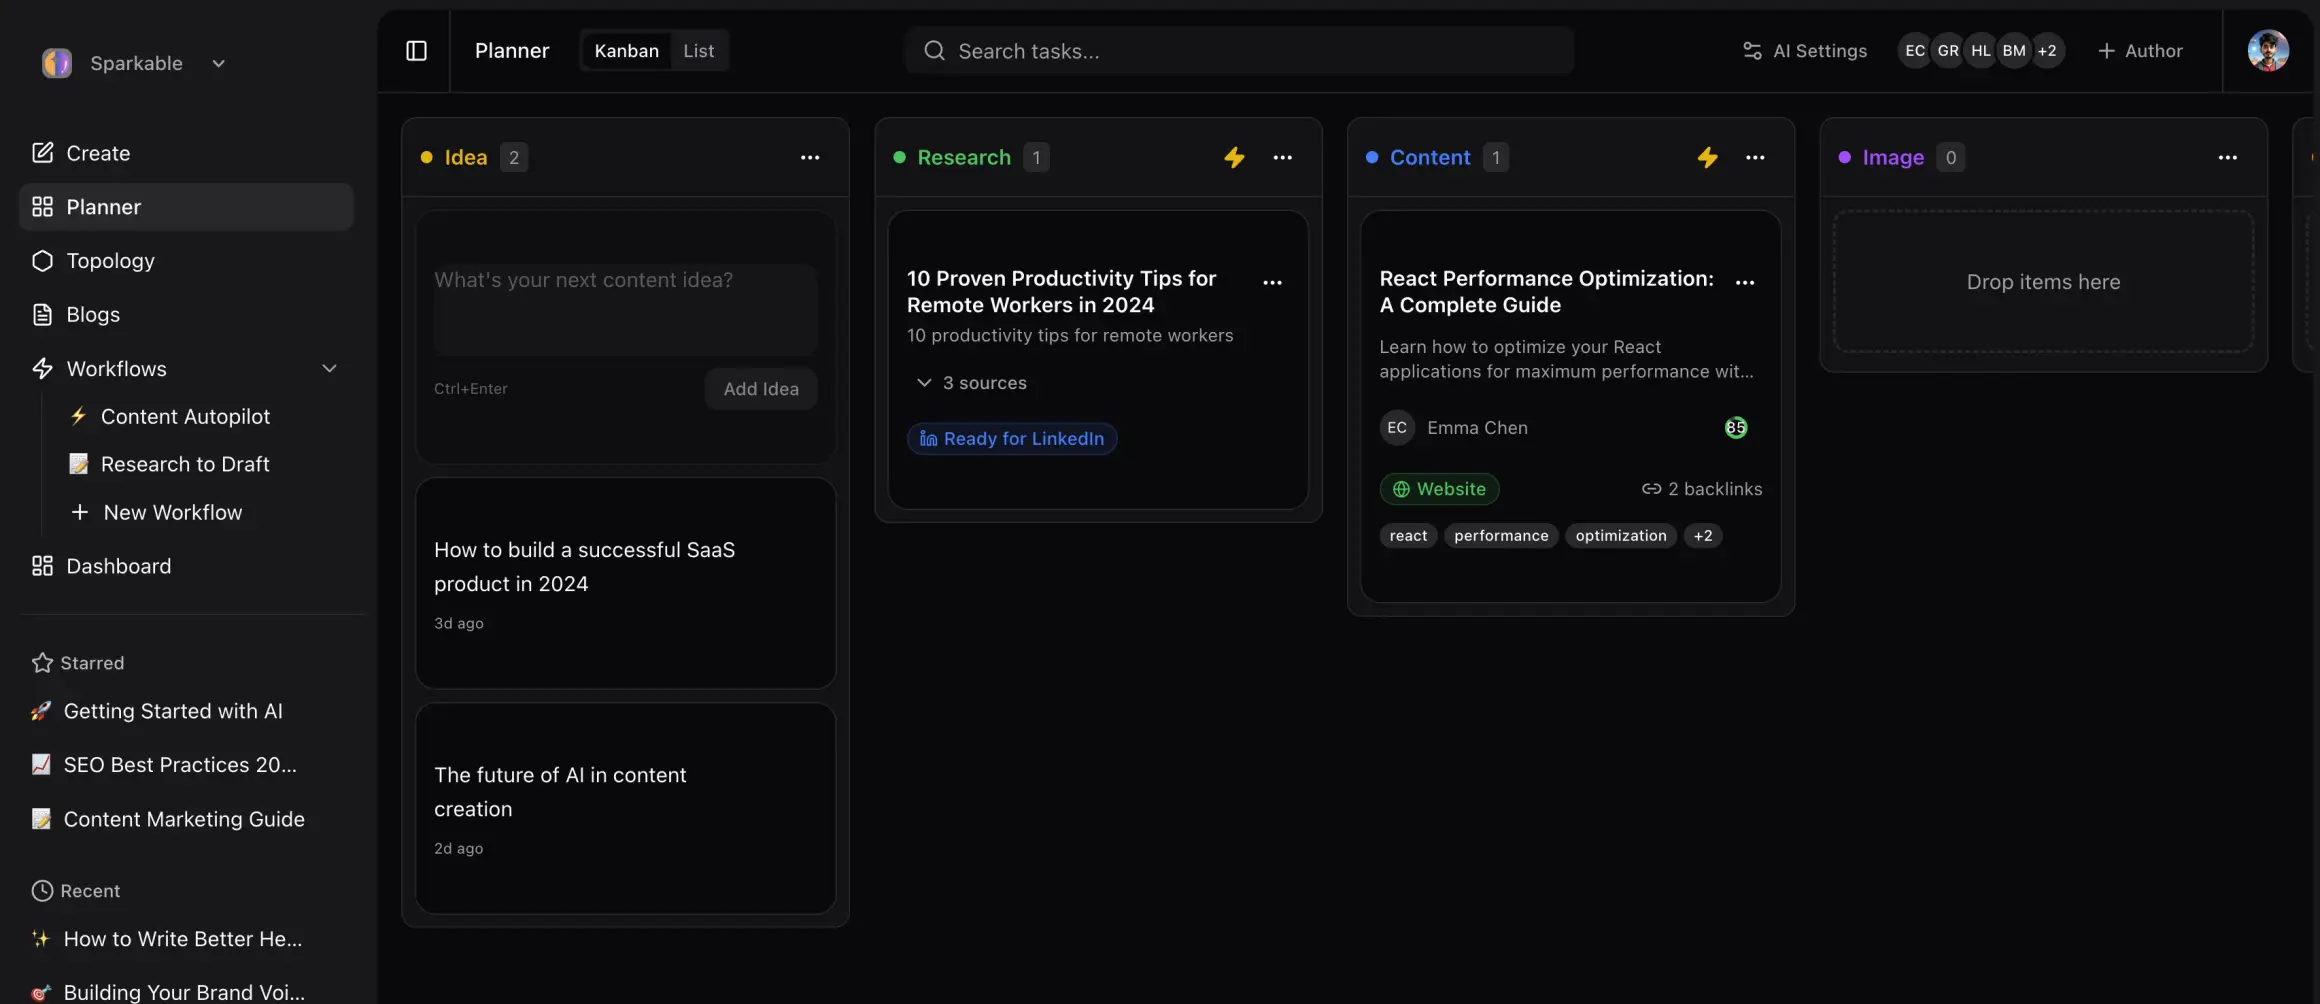The width and height of the screenshot is (2320, 1004).
Task: Select the GR team avatar
Action: click(x=1947, y=51)
